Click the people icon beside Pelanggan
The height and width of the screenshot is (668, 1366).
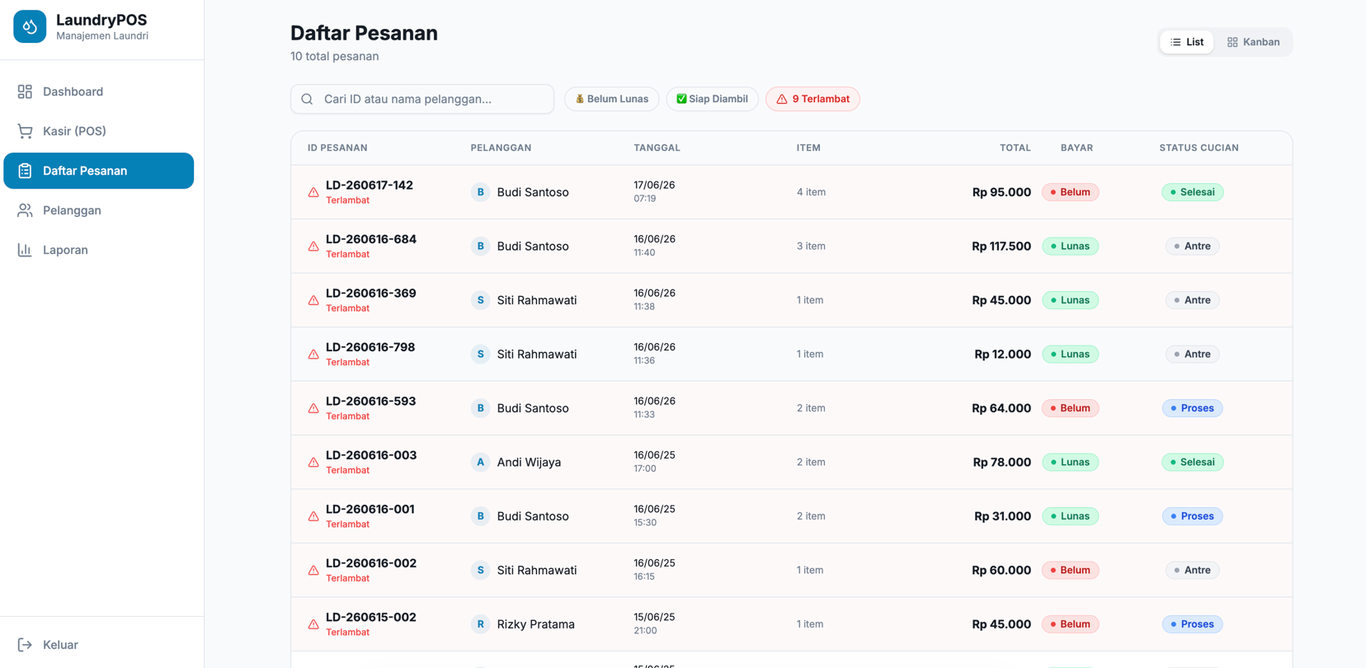pos(25,210)
